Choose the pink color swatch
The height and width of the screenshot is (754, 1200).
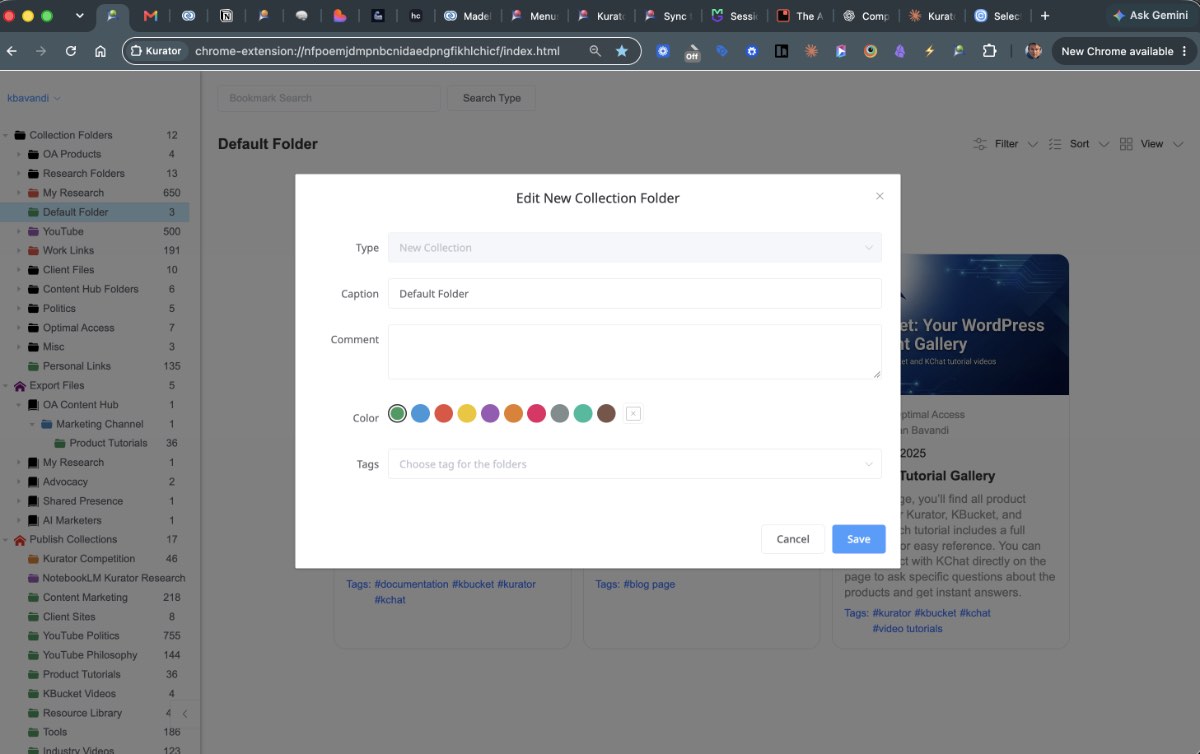[537, 413]
